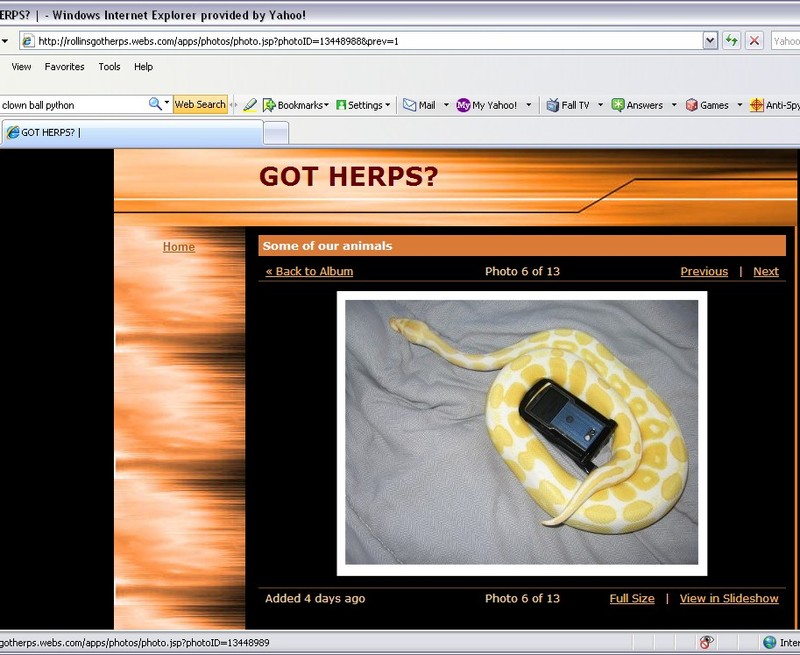Click the Fall TV television icon
800x655 pixels.
point(553,105)
